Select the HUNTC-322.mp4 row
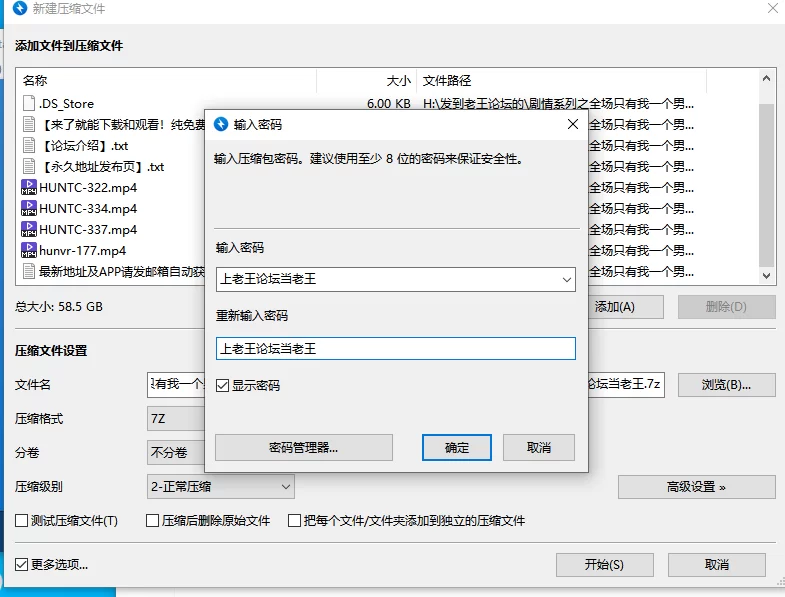Viewport: 785px width, 597px height. coord(88,188)
